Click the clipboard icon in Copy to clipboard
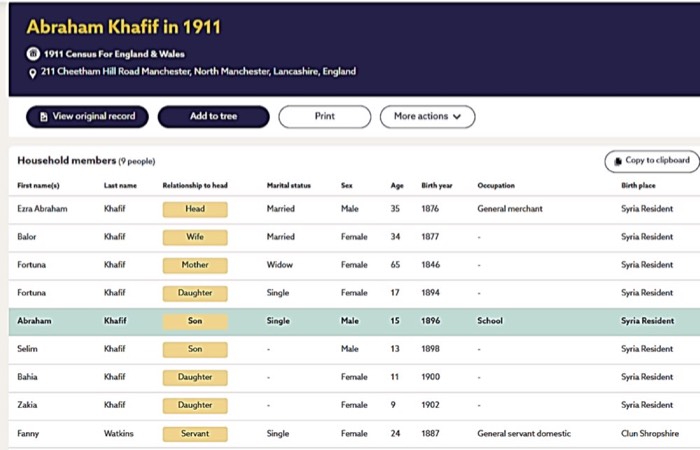 [x=618, y=161]
